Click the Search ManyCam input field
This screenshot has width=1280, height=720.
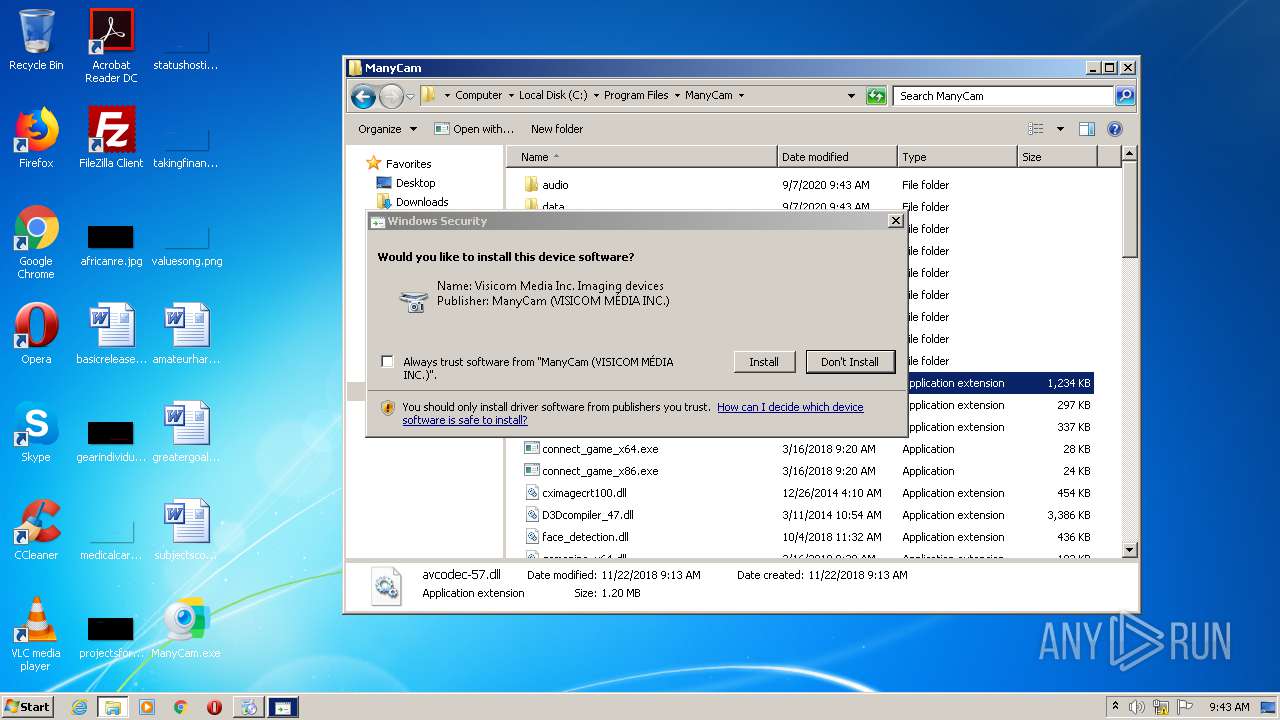tap(1003, 96)
